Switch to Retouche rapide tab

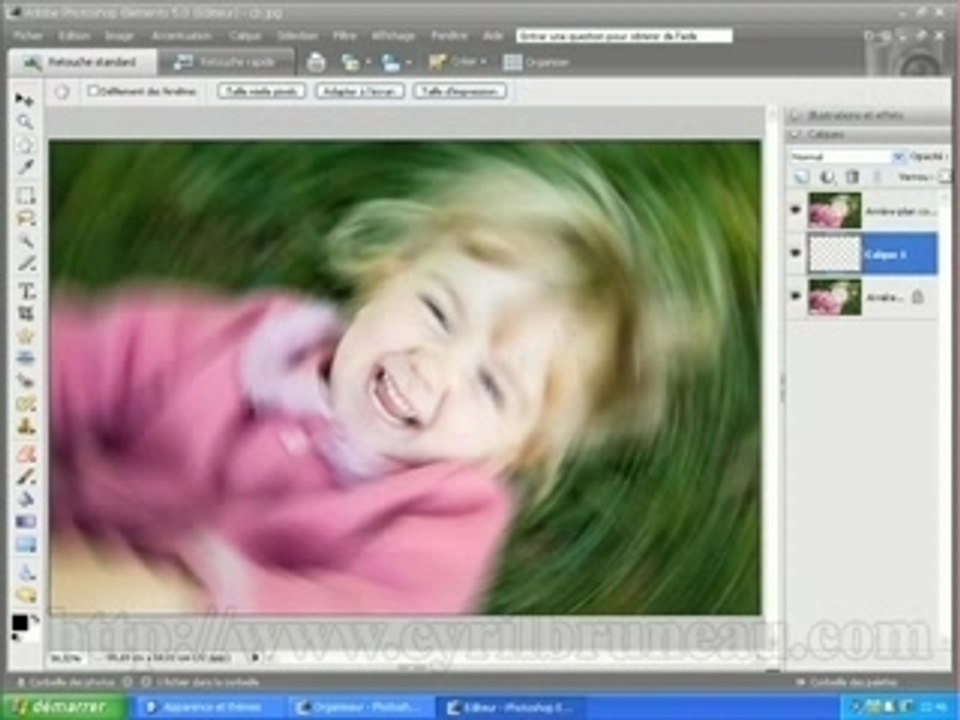click(x=225, y=62)
